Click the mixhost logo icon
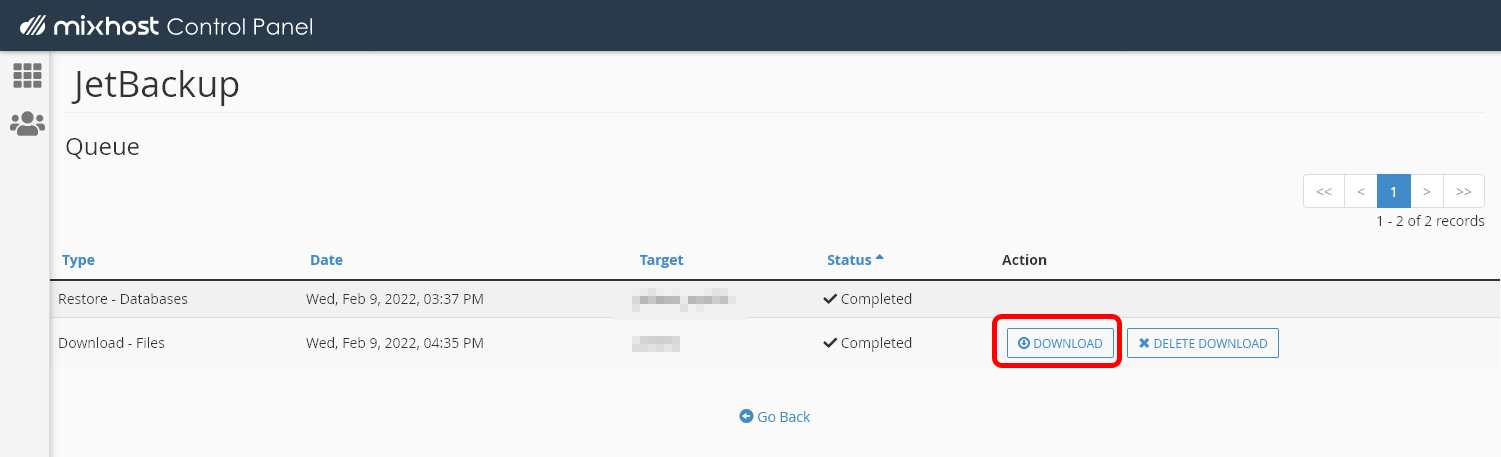The height and width of the screenshot is (457, 1501). click(32, 25)
